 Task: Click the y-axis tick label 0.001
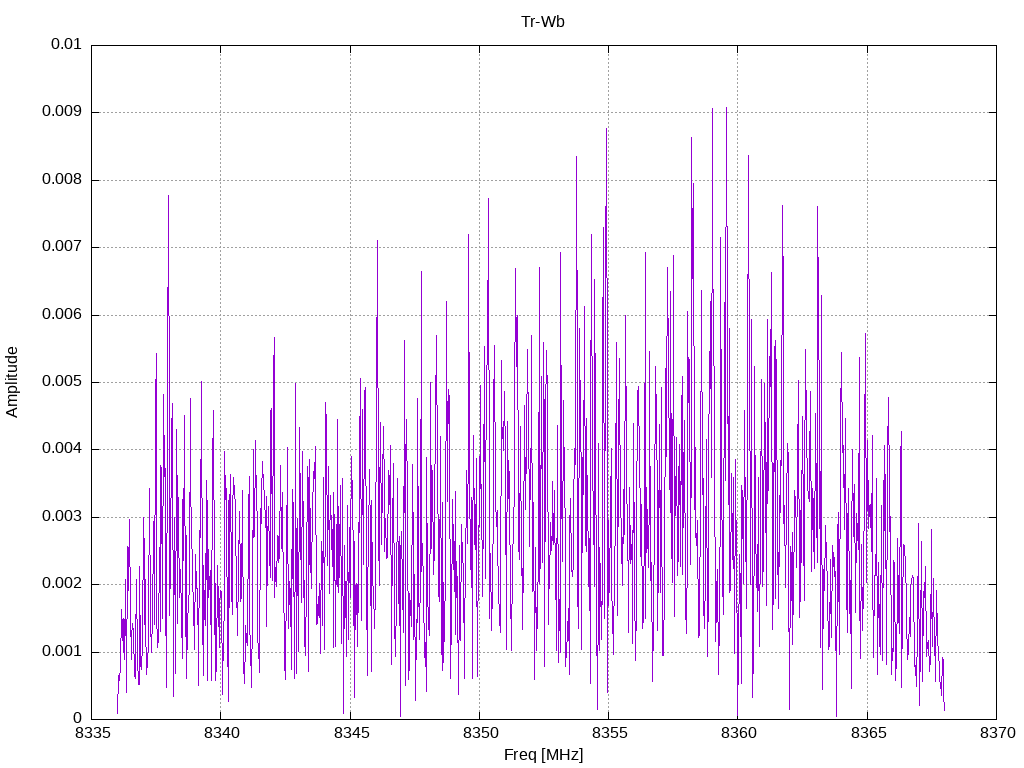62,652
